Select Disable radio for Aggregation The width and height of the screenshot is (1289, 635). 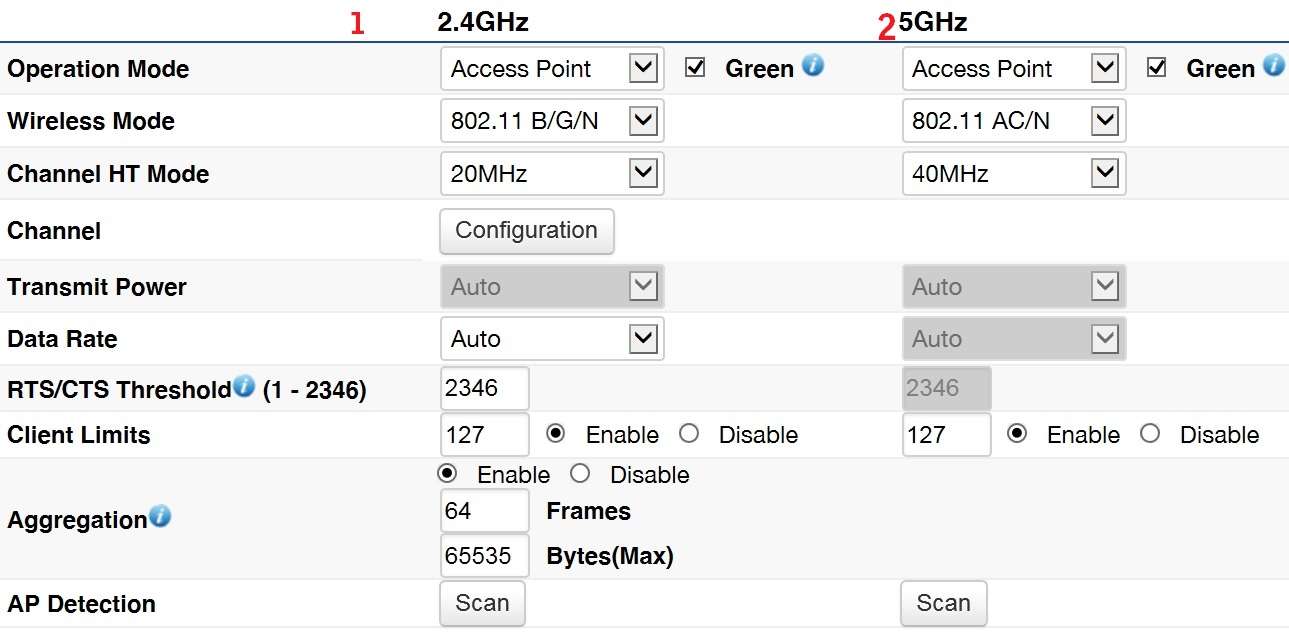[x=580, y=474]
